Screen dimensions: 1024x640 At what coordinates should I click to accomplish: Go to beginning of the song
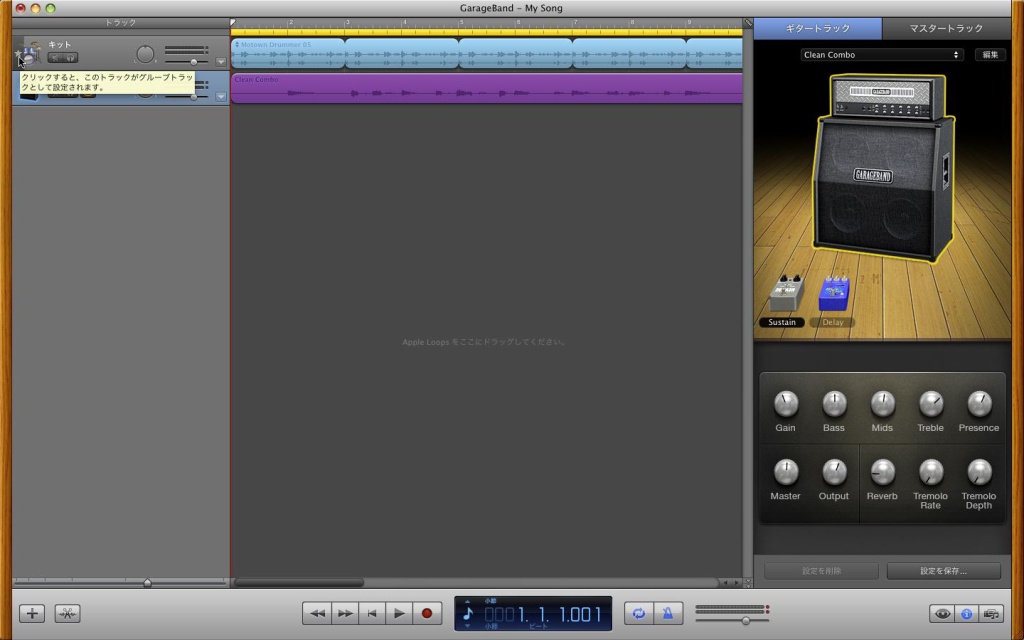[372, 613]
